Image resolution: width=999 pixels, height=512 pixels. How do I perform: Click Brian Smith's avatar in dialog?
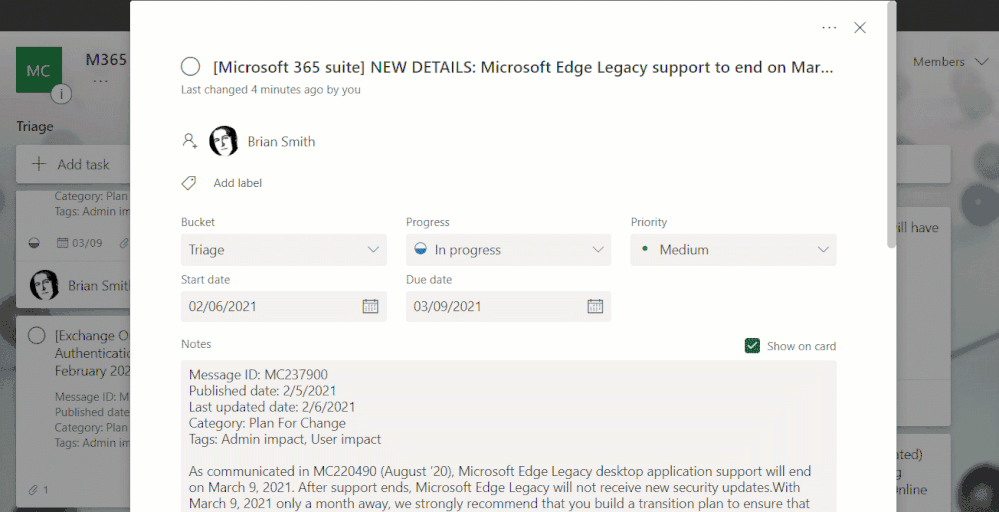224,141
